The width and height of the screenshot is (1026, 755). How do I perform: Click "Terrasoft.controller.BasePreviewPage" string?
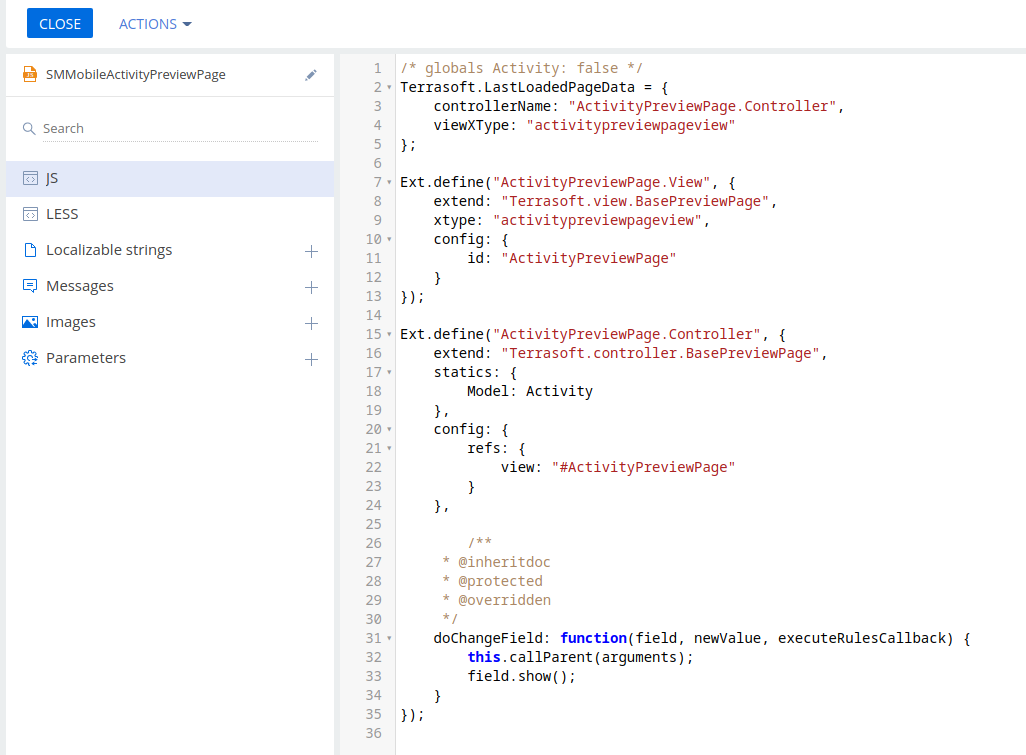tap(660, 353)
